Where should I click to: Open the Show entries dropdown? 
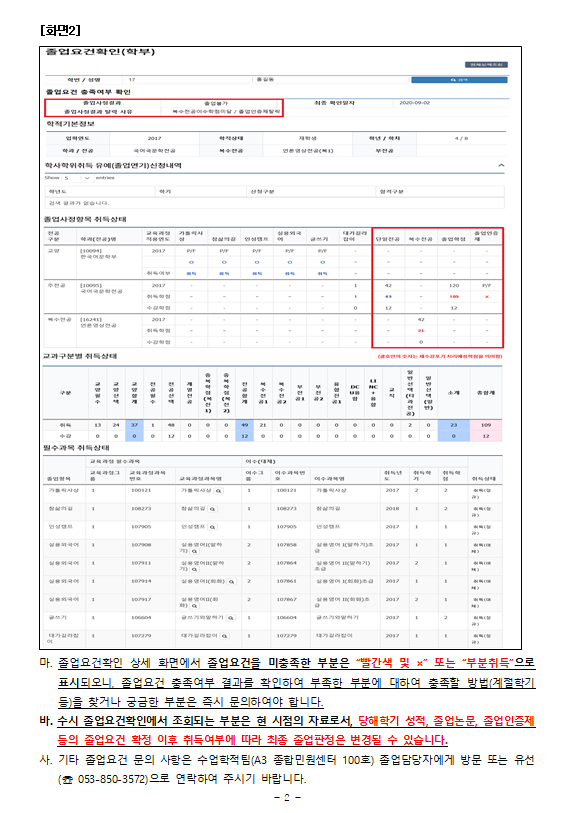click(x=77, y=178)
